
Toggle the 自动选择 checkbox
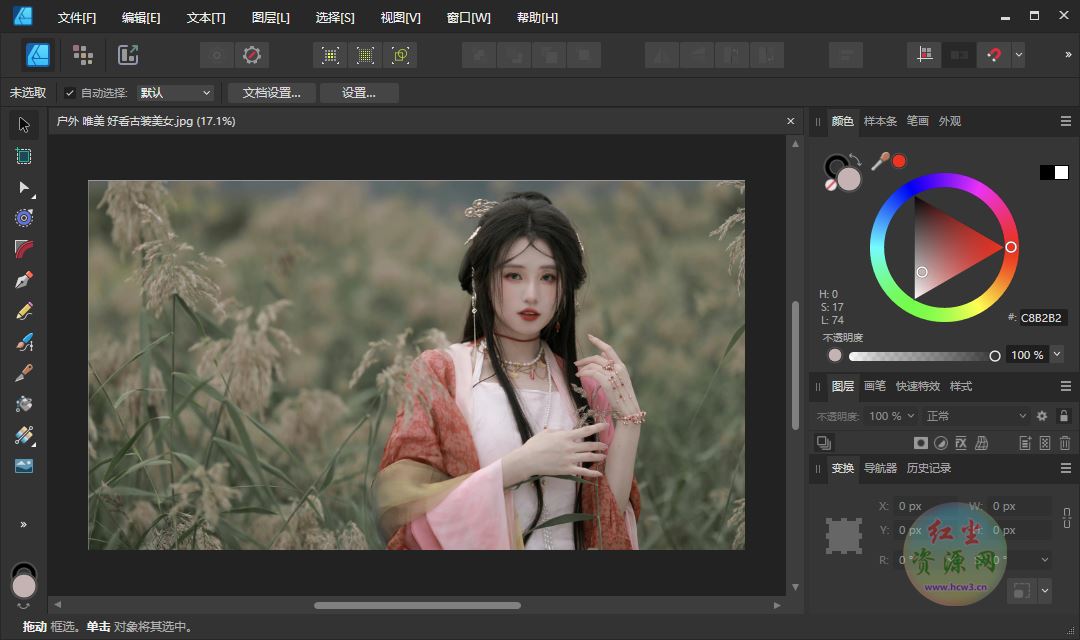point(70,93)
